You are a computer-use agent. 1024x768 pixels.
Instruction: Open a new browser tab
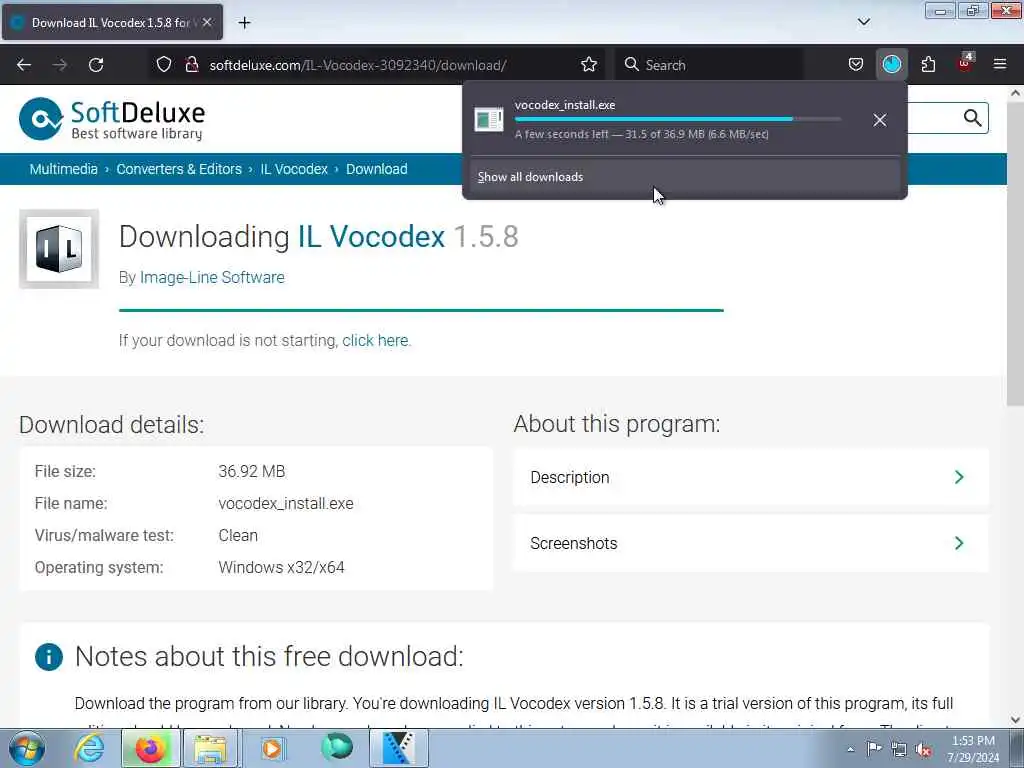tap(244, 23)
